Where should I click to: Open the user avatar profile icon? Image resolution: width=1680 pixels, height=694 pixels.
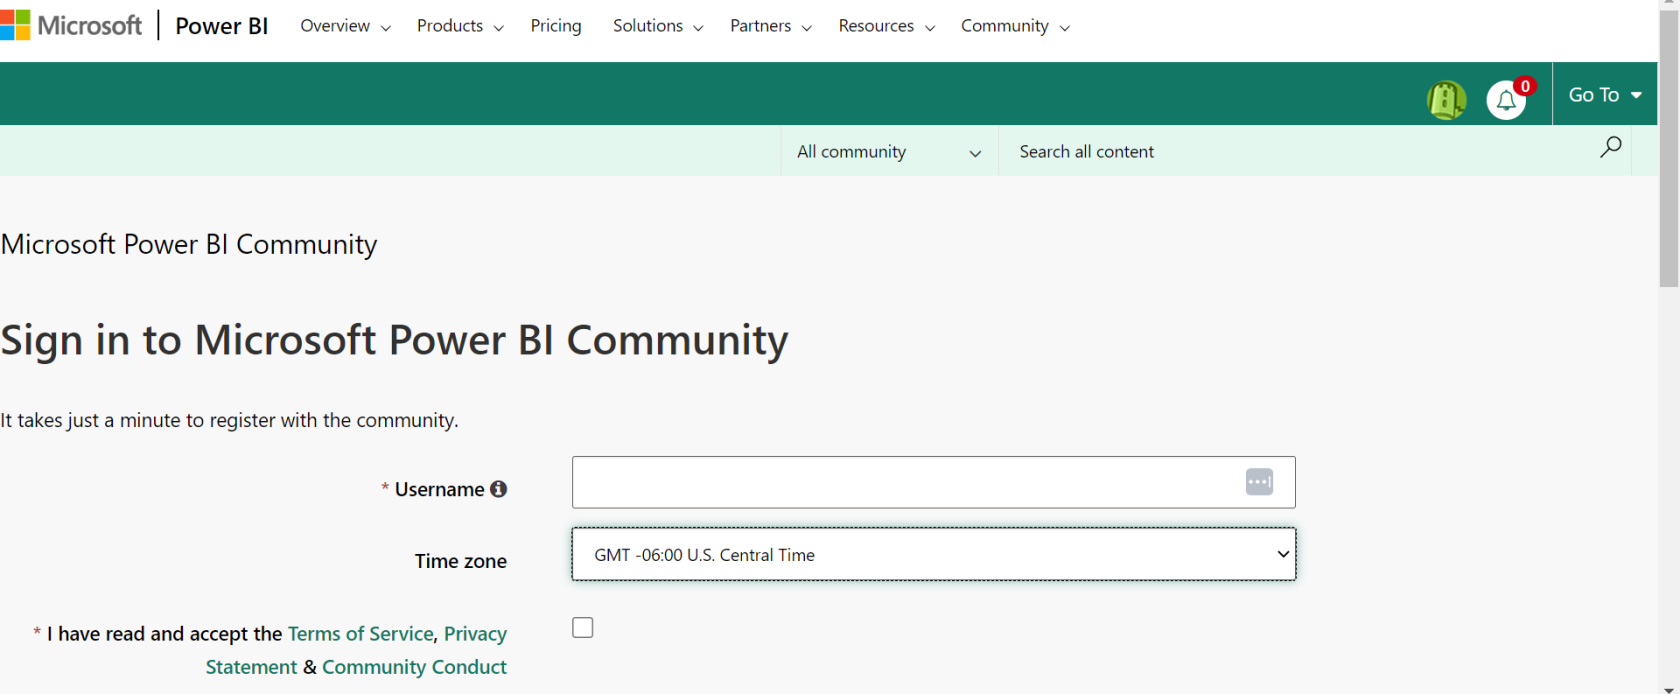click(x=1446, y=99)
